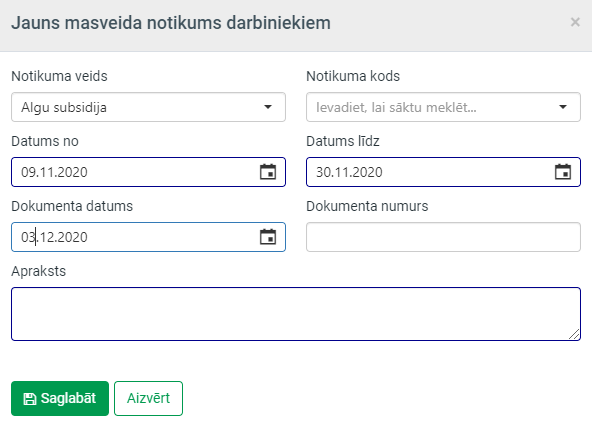The width and height of the screenshot is (592, 422).
Task: Open the Notikuma kods dropdown arrow
Action: tap(563, 107)
